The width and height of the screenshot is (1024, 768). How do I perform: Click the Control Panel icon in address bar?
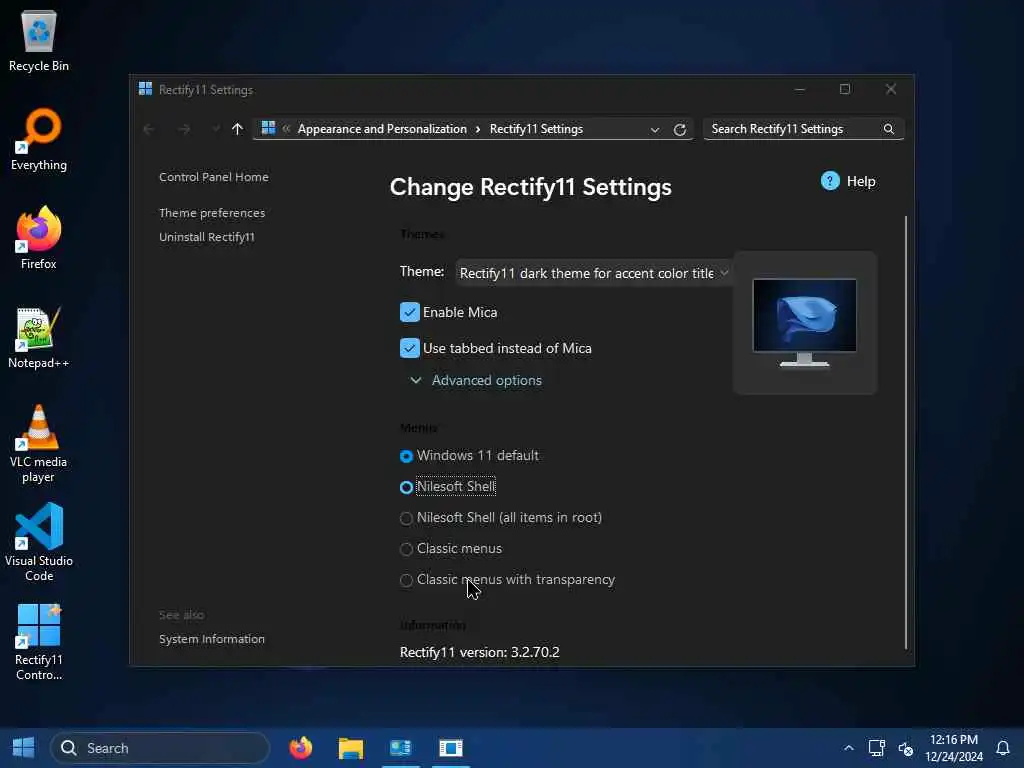click(x=268, y=128)
